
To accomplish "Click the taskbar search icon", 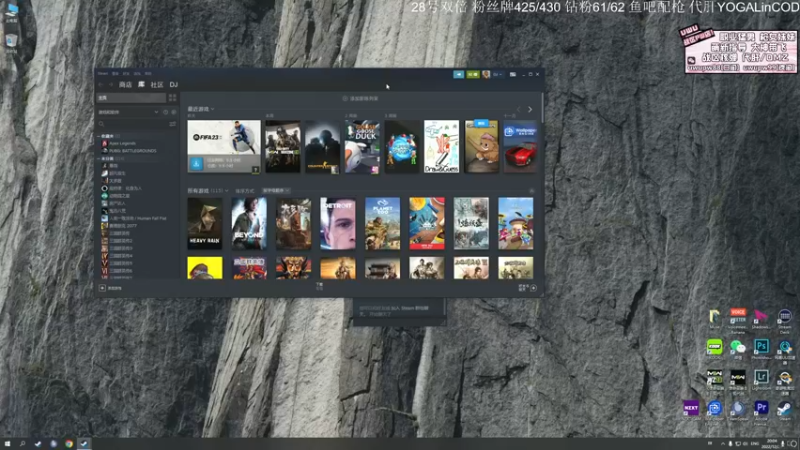I will (x=22, y=444).
